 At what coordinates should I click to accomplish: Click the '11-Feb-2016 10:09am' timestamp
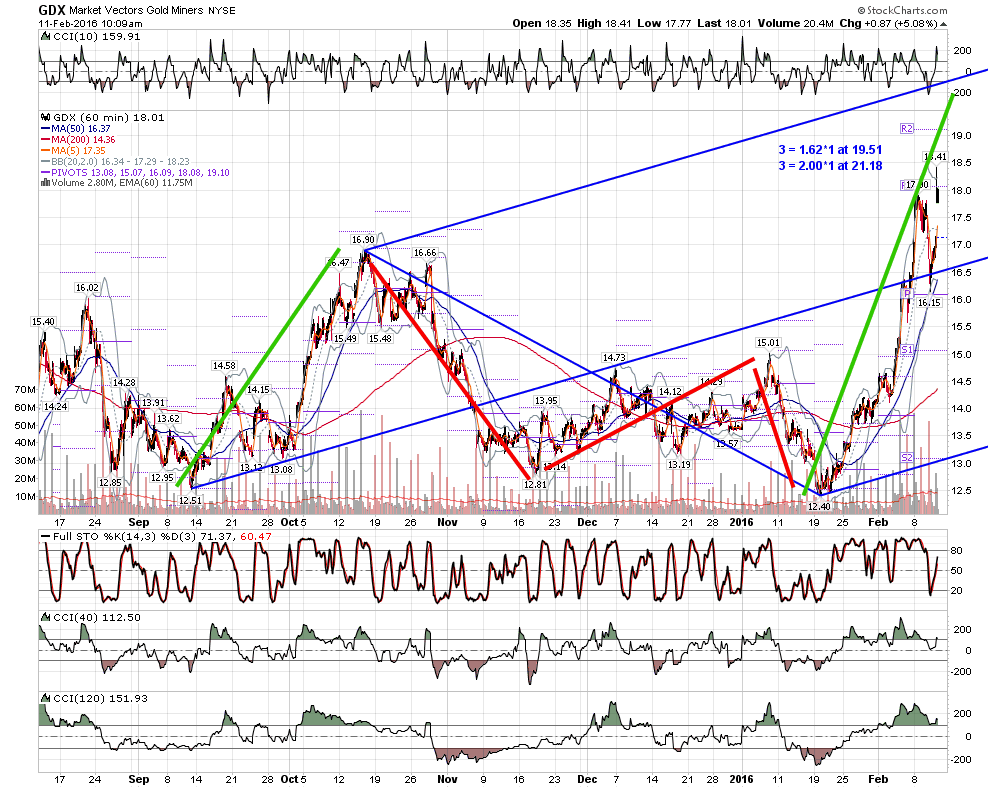pyautogui.click(x=90, y=24)
